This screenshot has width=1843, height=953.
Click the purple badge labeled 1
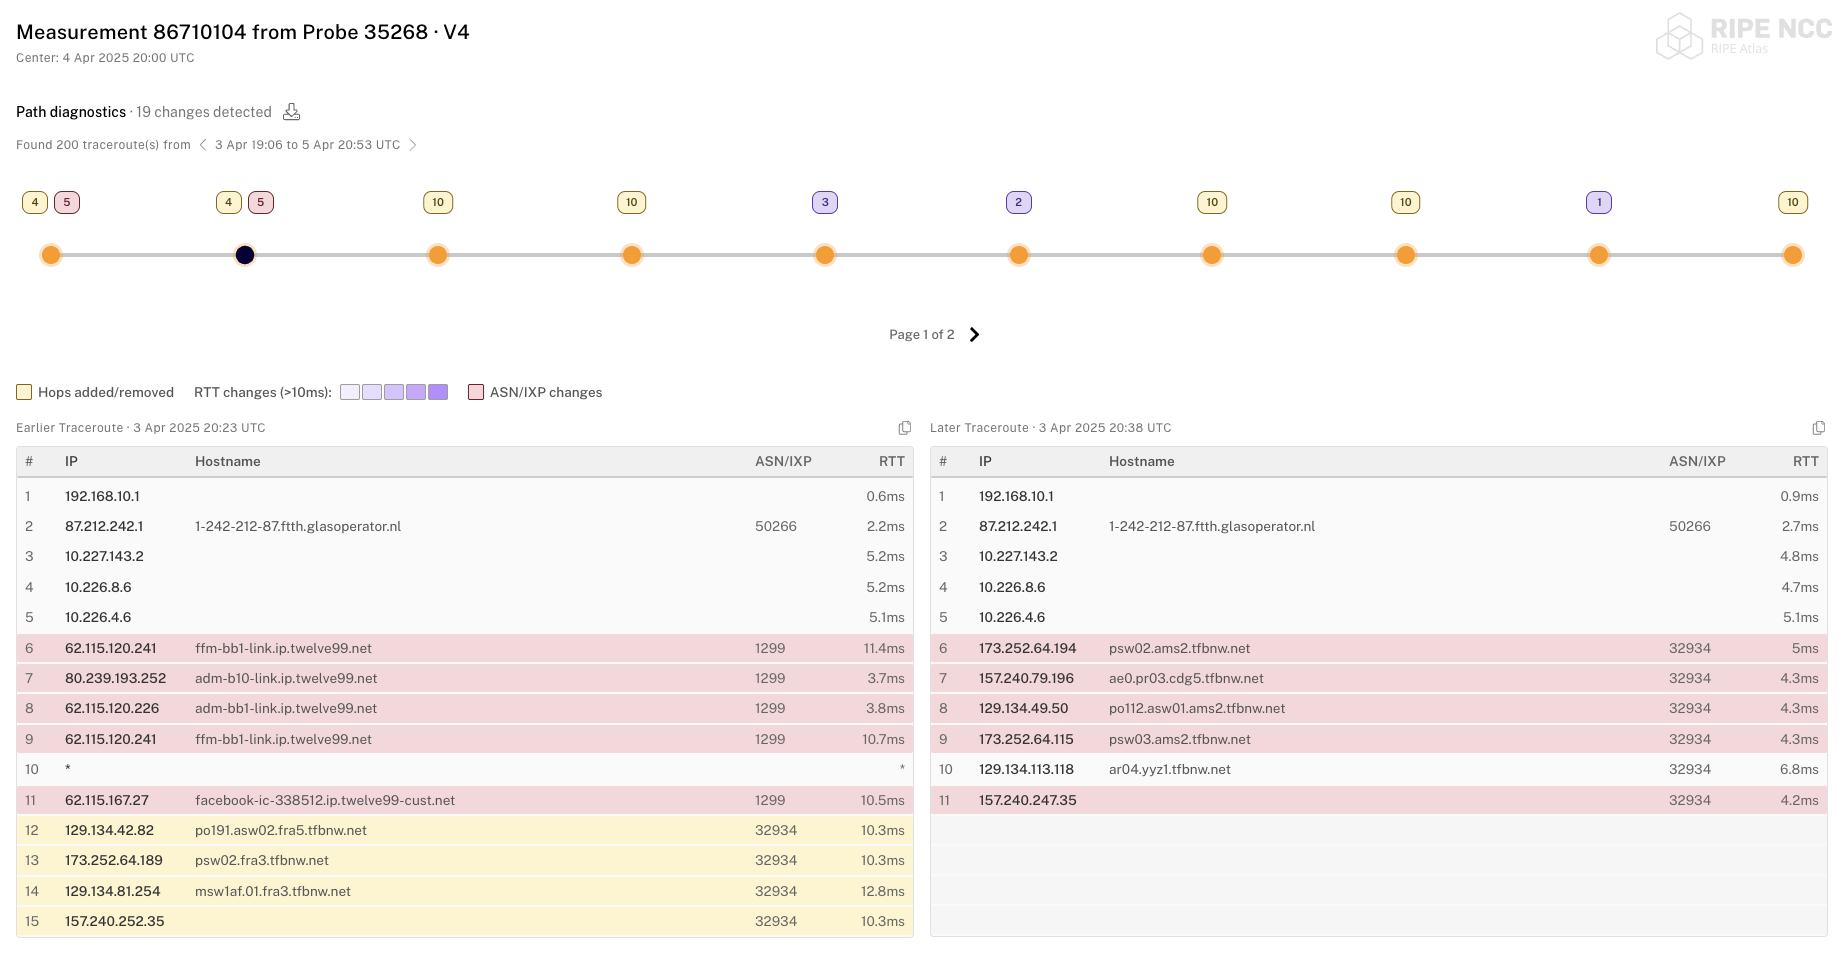click(x=1599, y=203)
